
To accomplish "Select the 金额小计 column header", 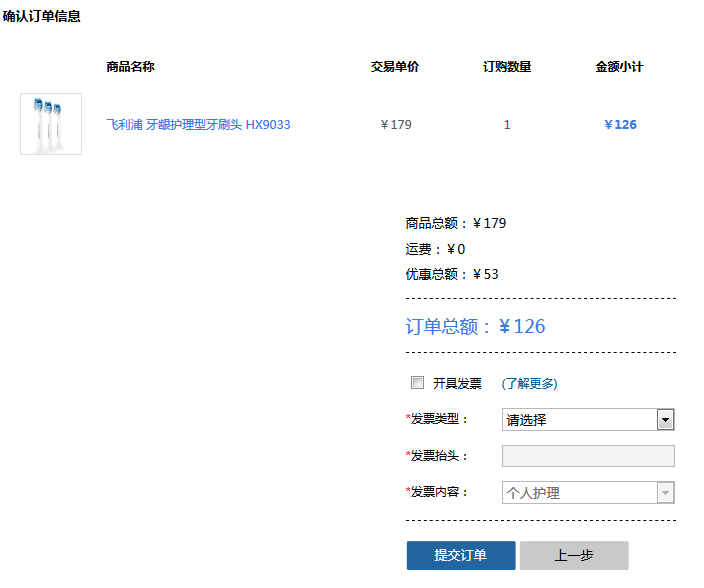I will pyautogui.click(x=619, y=66).
